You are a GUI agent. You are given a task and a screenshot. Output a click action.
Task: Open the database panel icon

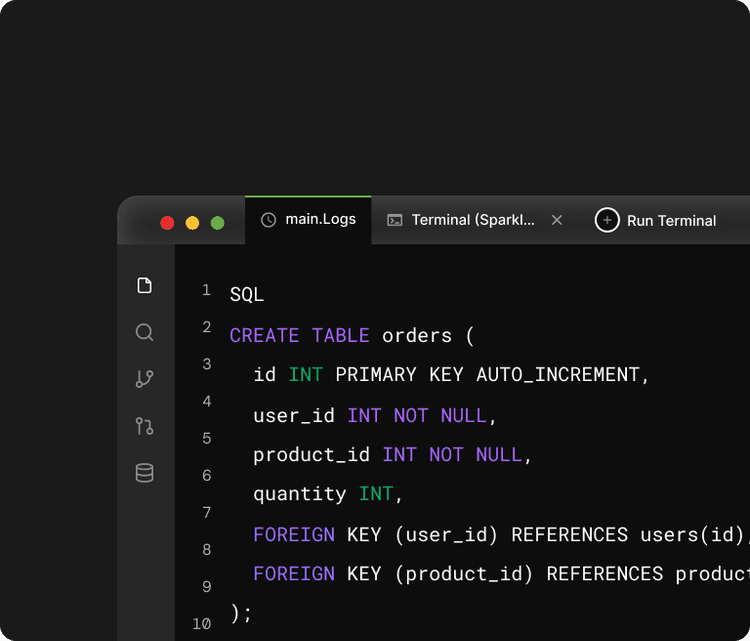coord(144,473)
